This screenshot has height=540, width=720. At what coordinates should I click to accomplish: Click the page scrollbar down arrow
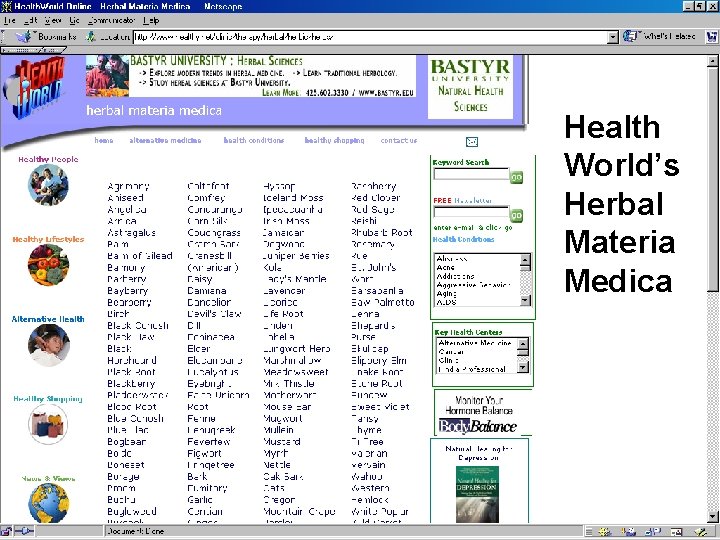pyautogui.click(x=713, y=518)
